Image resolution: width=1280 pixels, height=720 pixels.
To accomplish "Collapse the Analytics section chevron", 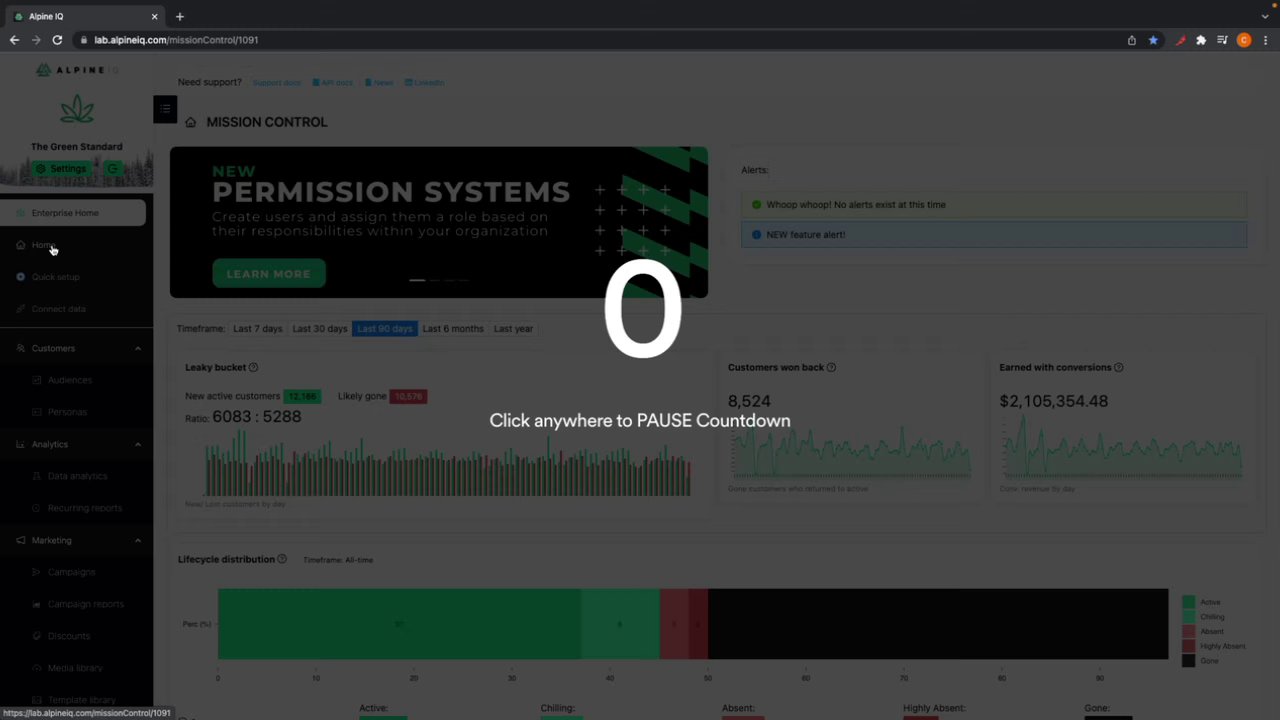I will tap(138, 444).
